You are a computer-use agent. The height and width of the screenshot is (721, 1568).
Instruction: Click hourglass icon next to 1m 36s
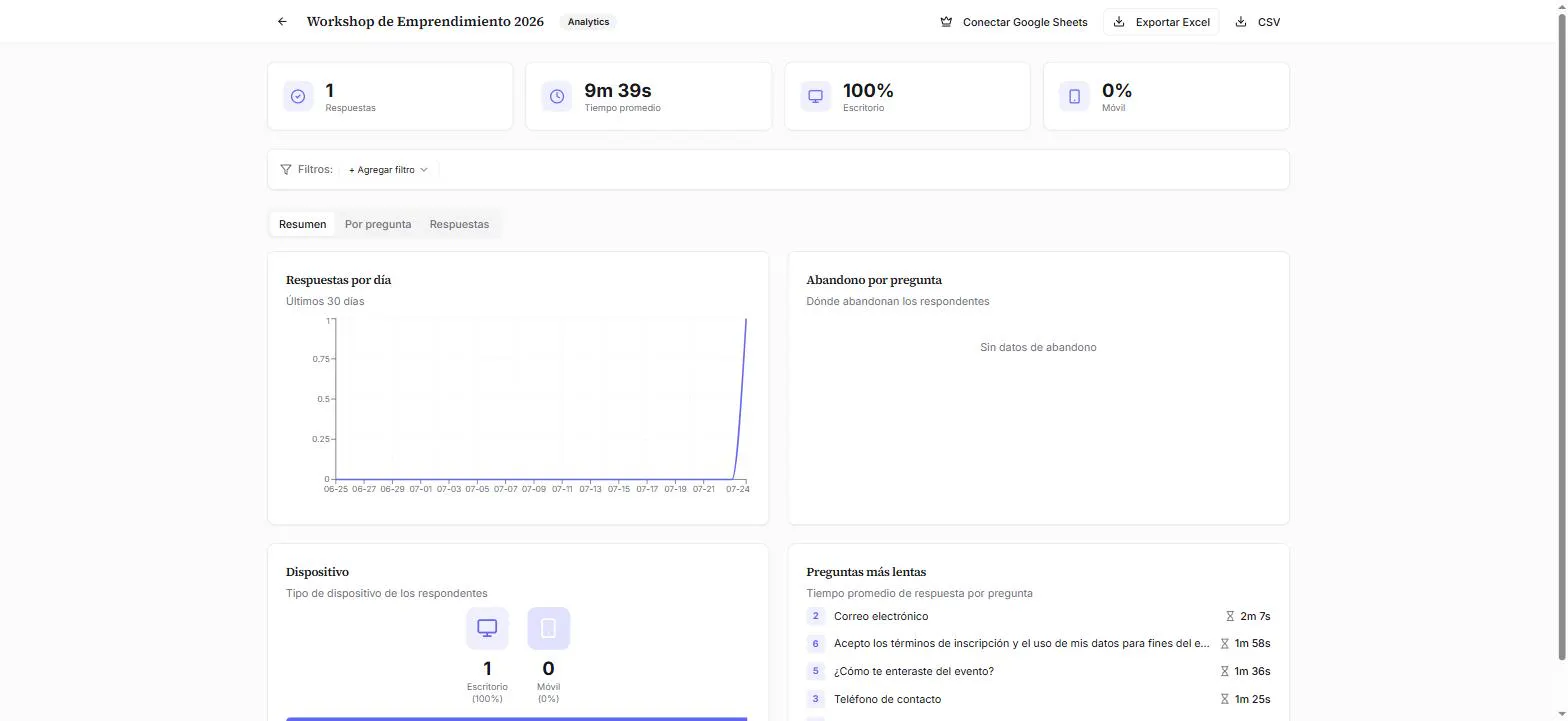pos(1224,672)
